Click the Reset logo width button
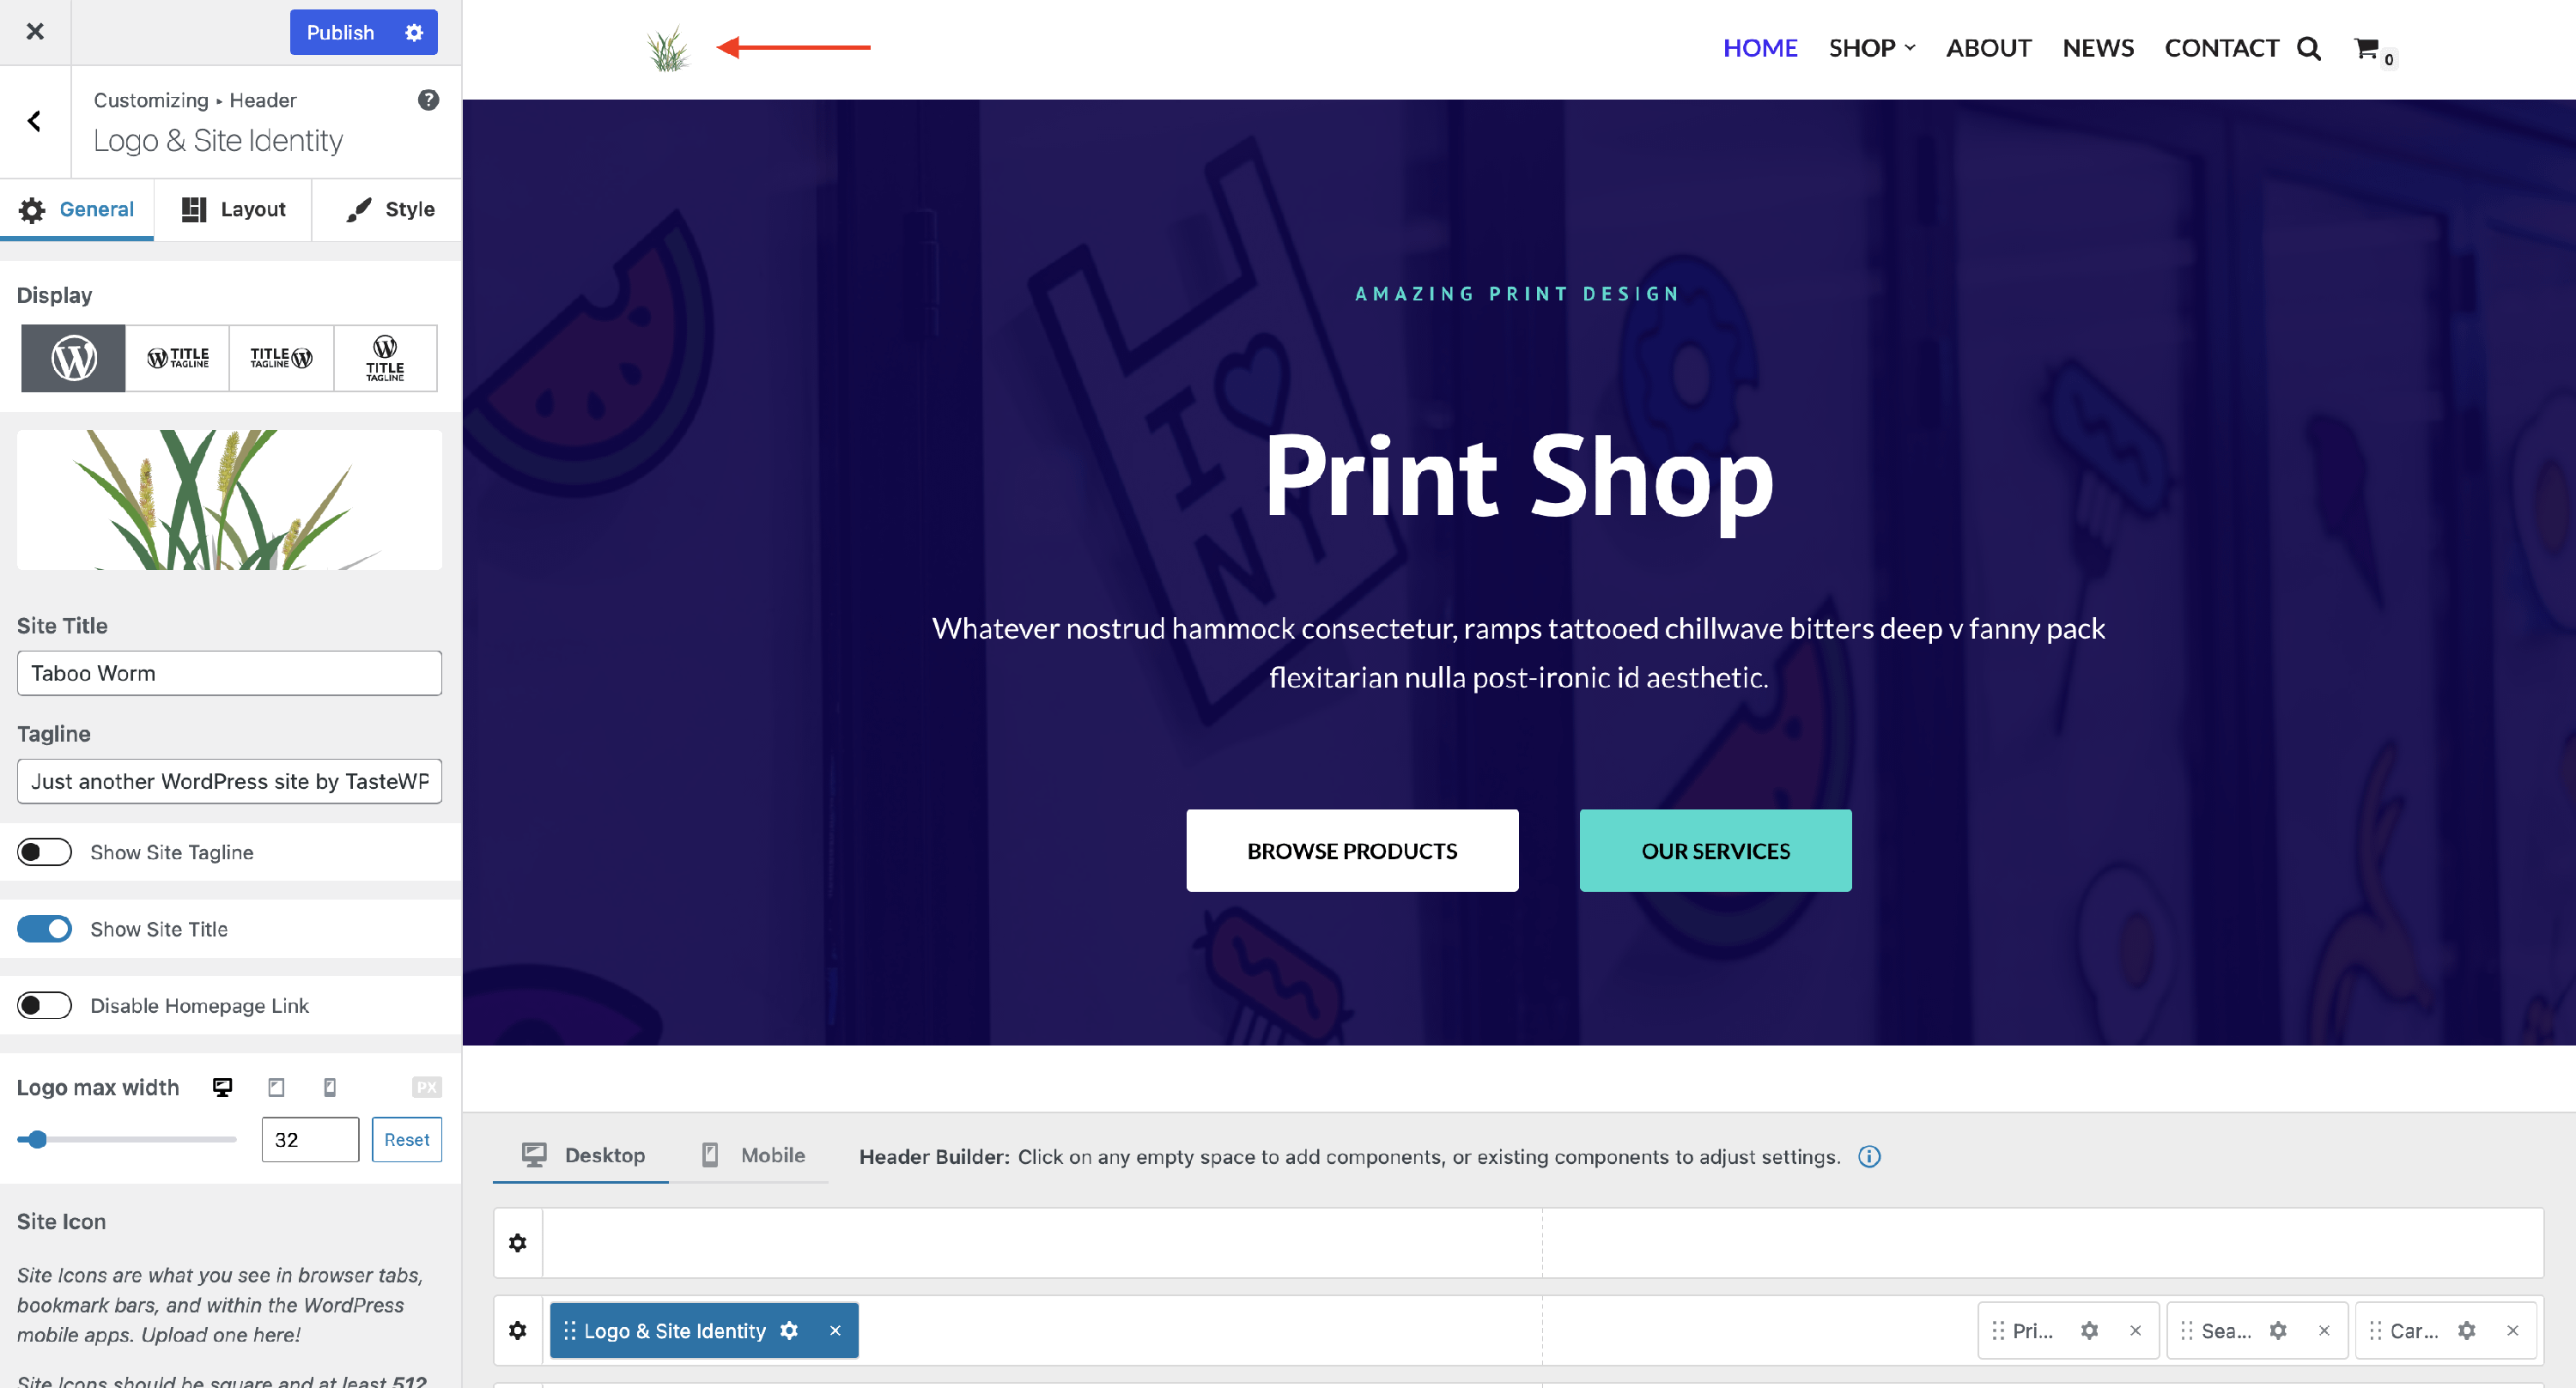The width and height of the screenshot is (2576, 1388). click(x=407, y=1139)
